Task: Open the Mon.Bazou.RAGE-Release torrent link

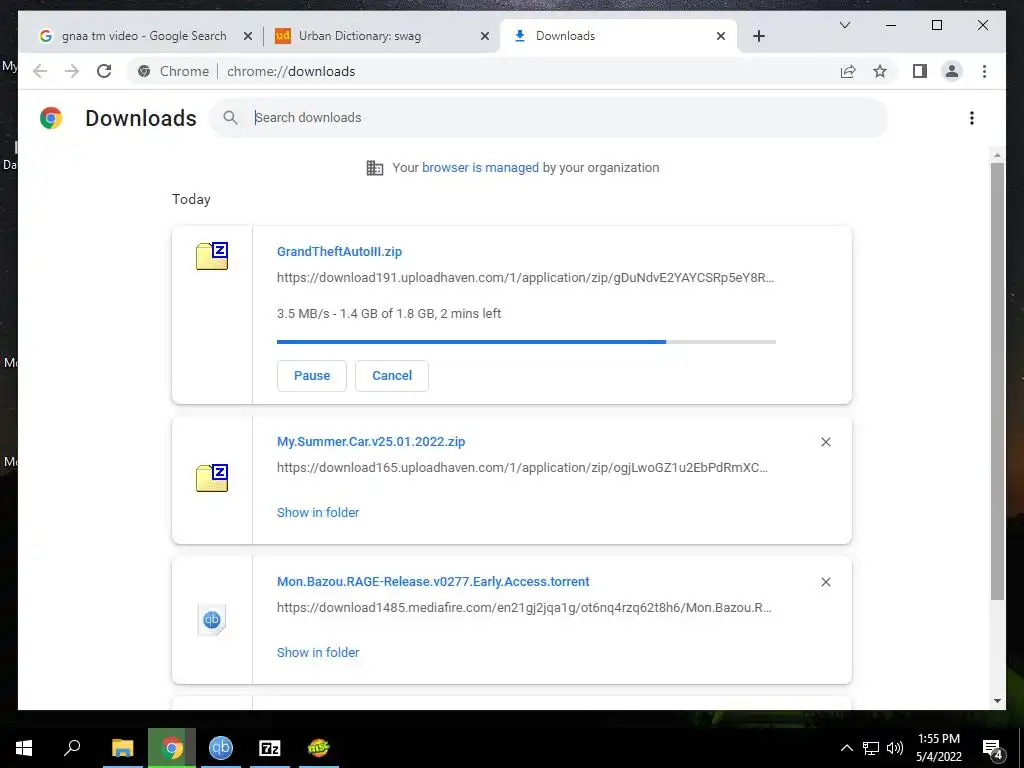Action: point(433,581)
